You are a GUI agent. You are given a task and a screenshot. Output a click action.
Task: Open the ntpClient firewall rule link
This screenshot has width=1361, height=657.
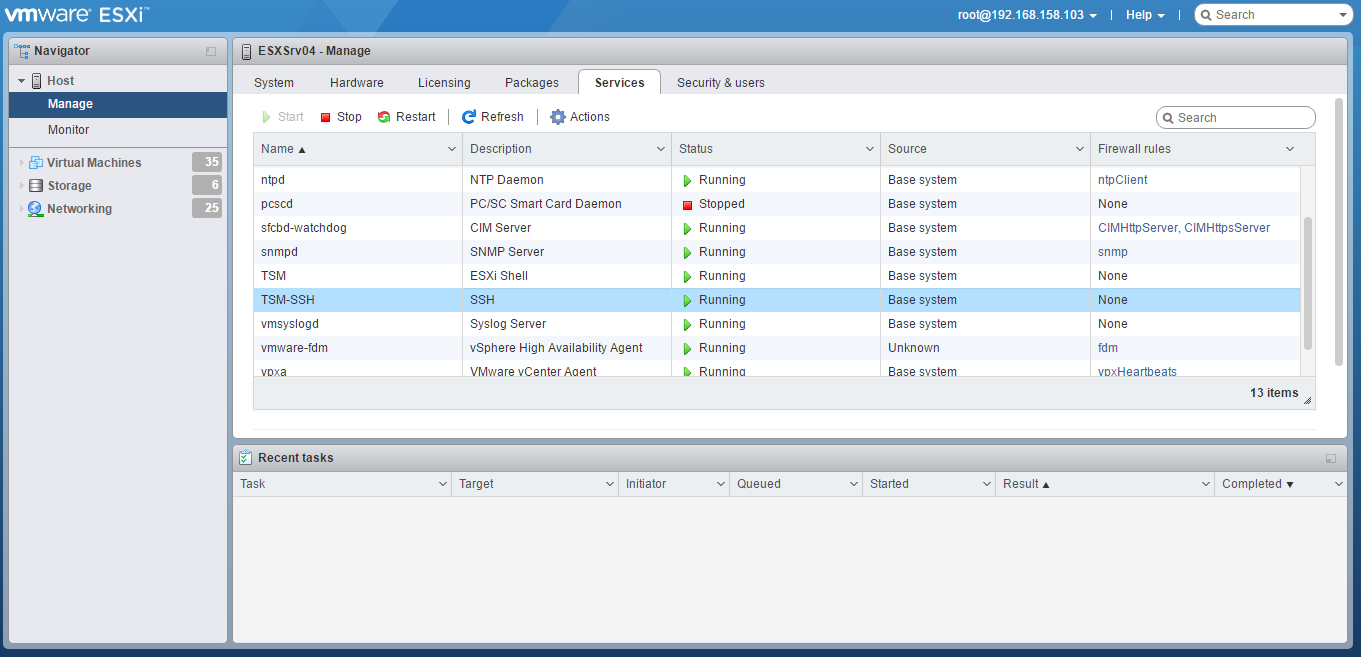(1122, 180)
